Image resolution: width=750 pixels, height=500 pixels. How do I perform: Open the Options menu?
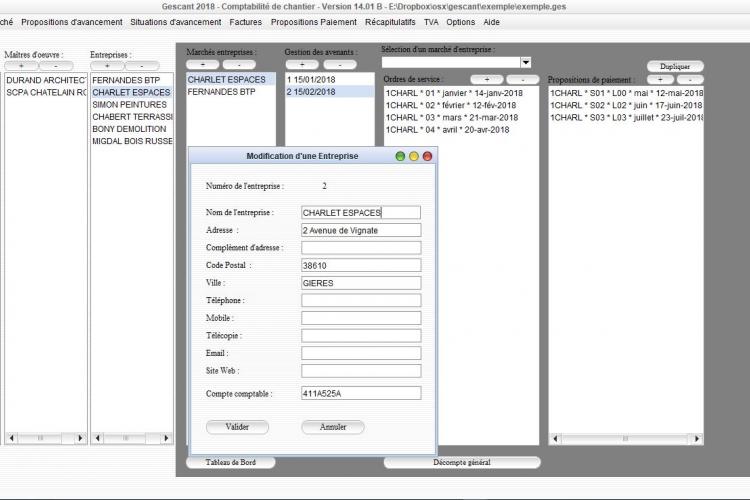click(x=461, y=22)
